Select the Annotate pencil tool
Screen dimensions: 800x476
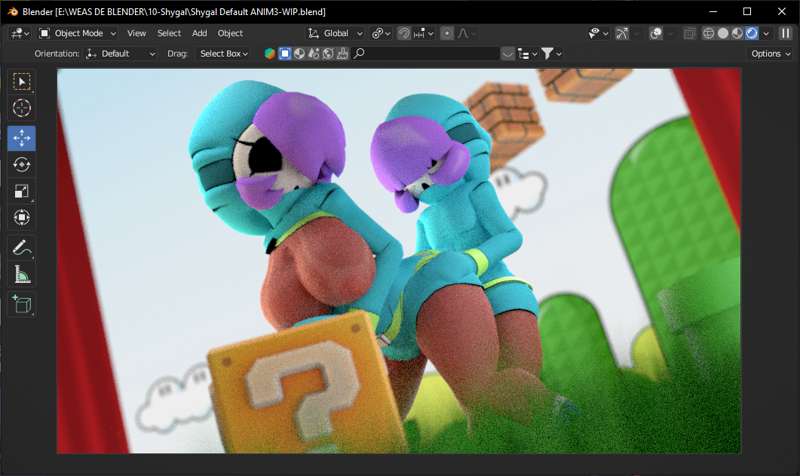(x=21, y=247)
